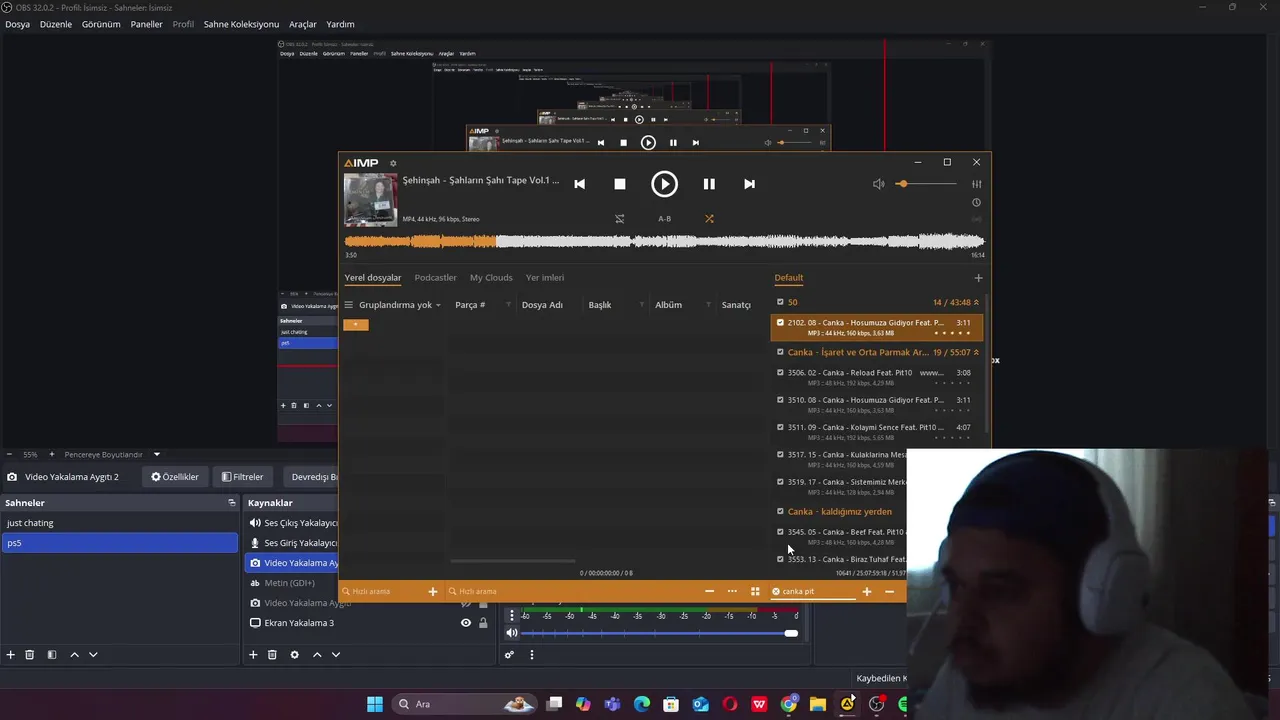Click the library minus remove button
Screen dimensions: 1280x720
(x=709, y=591)
